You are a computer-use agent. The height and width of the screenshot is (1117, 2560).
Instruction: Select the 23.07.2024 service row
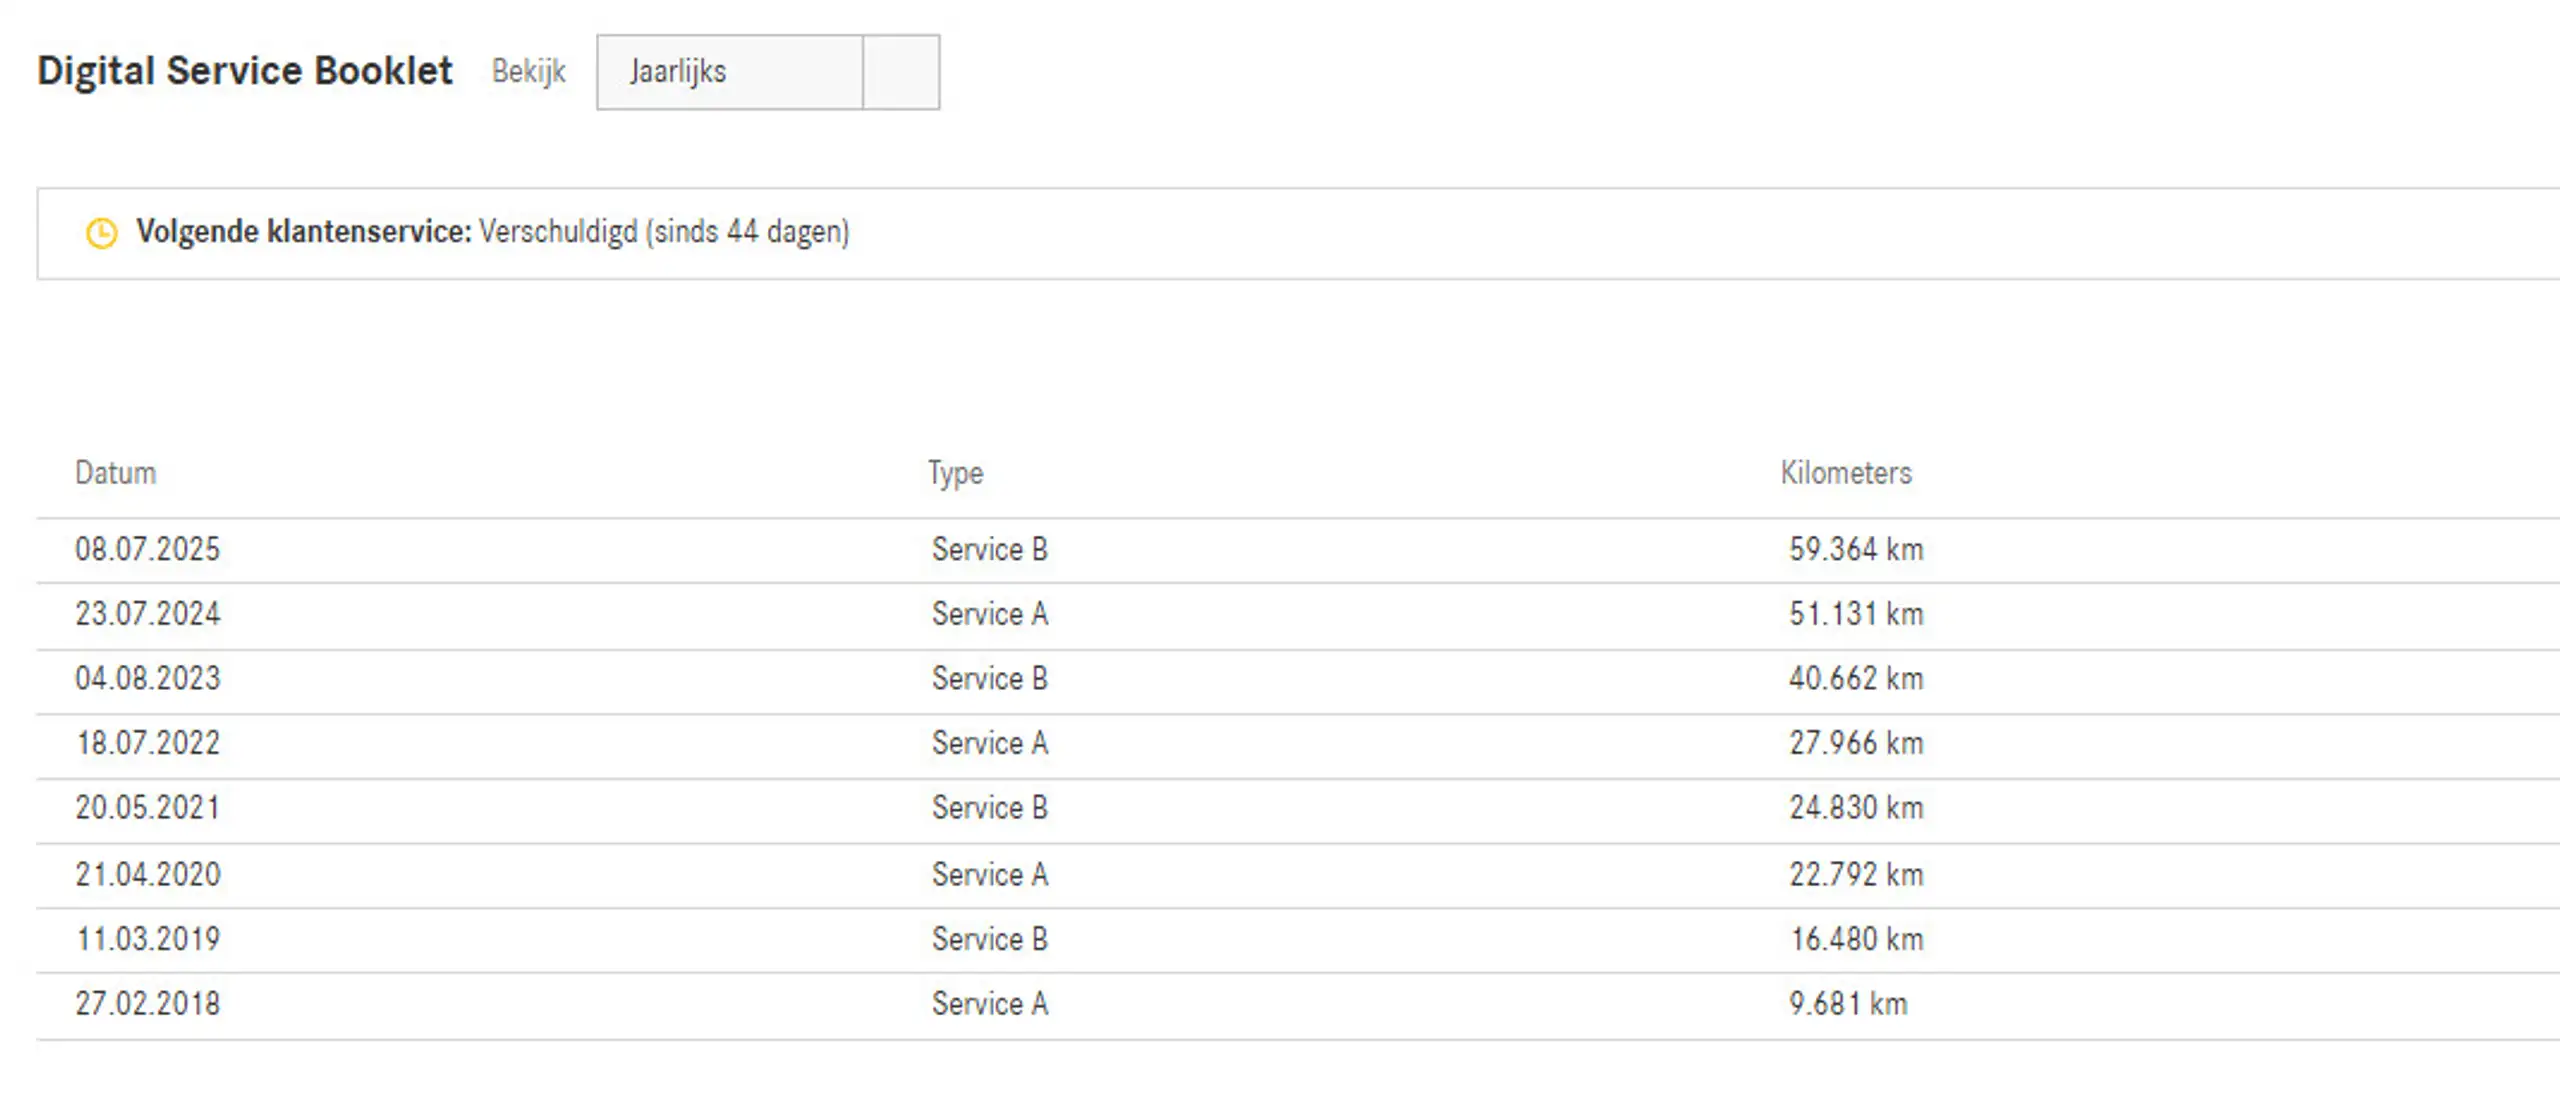(1298, 615)
